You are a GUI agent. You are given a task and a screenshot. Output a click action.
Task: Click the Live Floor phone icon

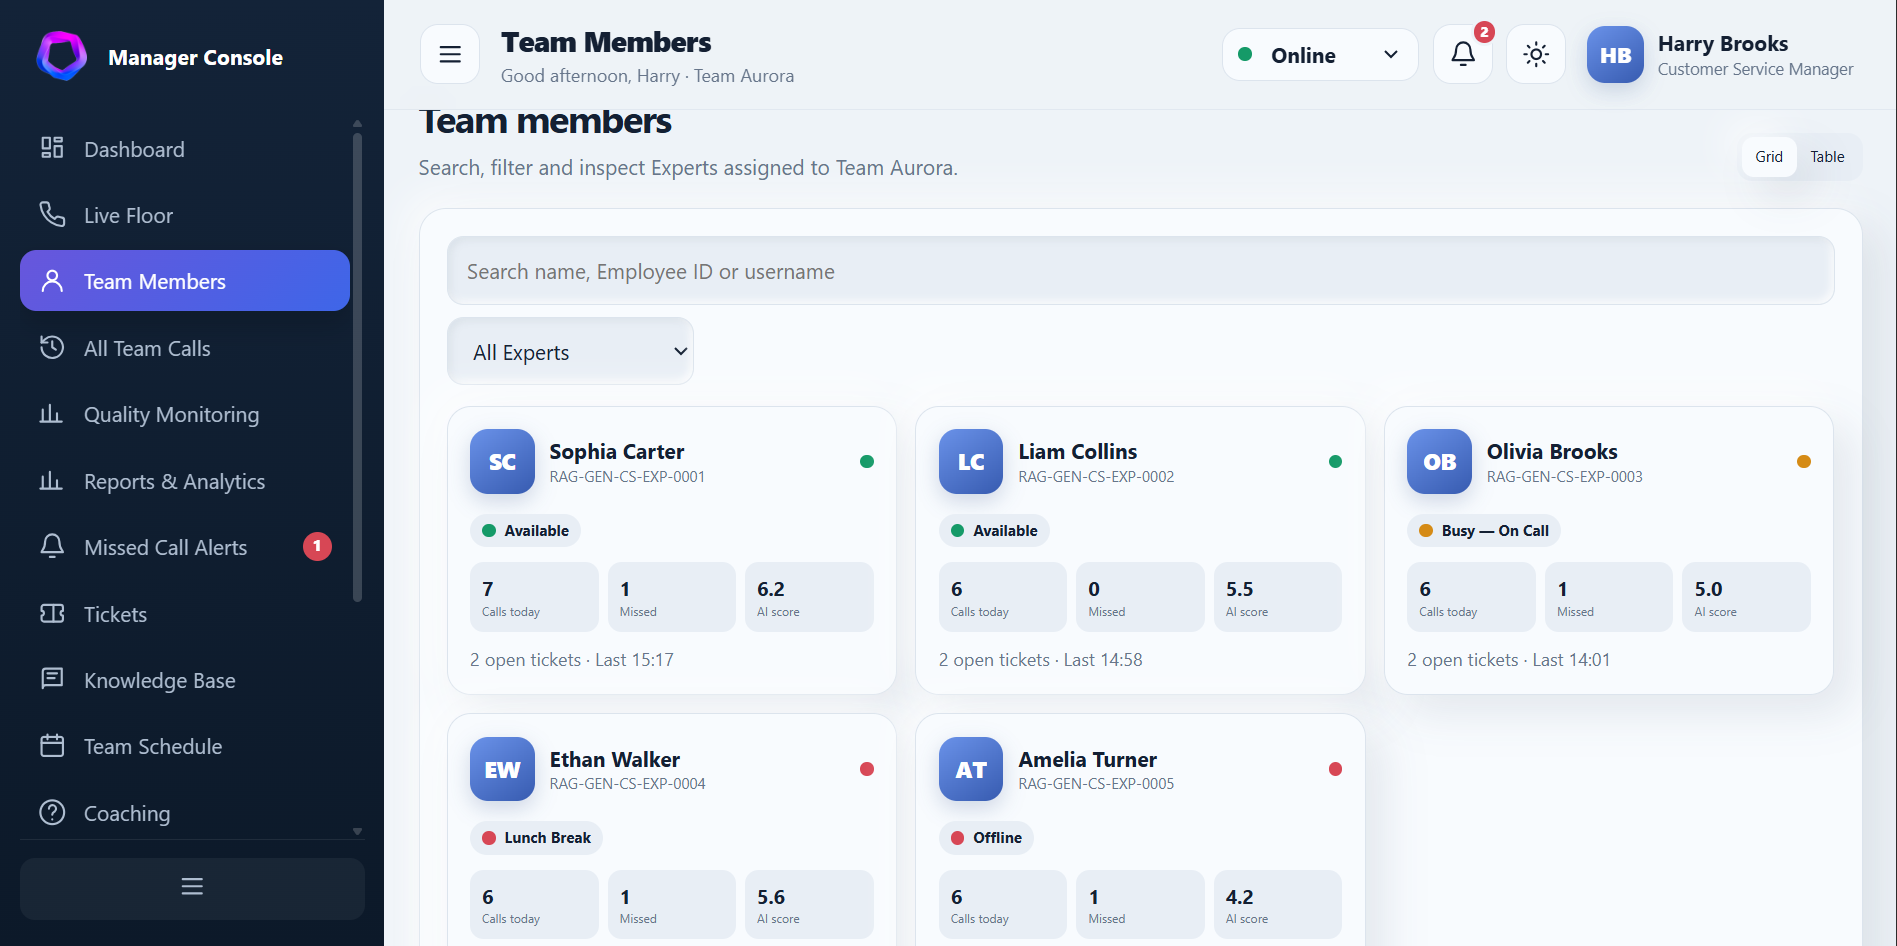coord(52,214)
